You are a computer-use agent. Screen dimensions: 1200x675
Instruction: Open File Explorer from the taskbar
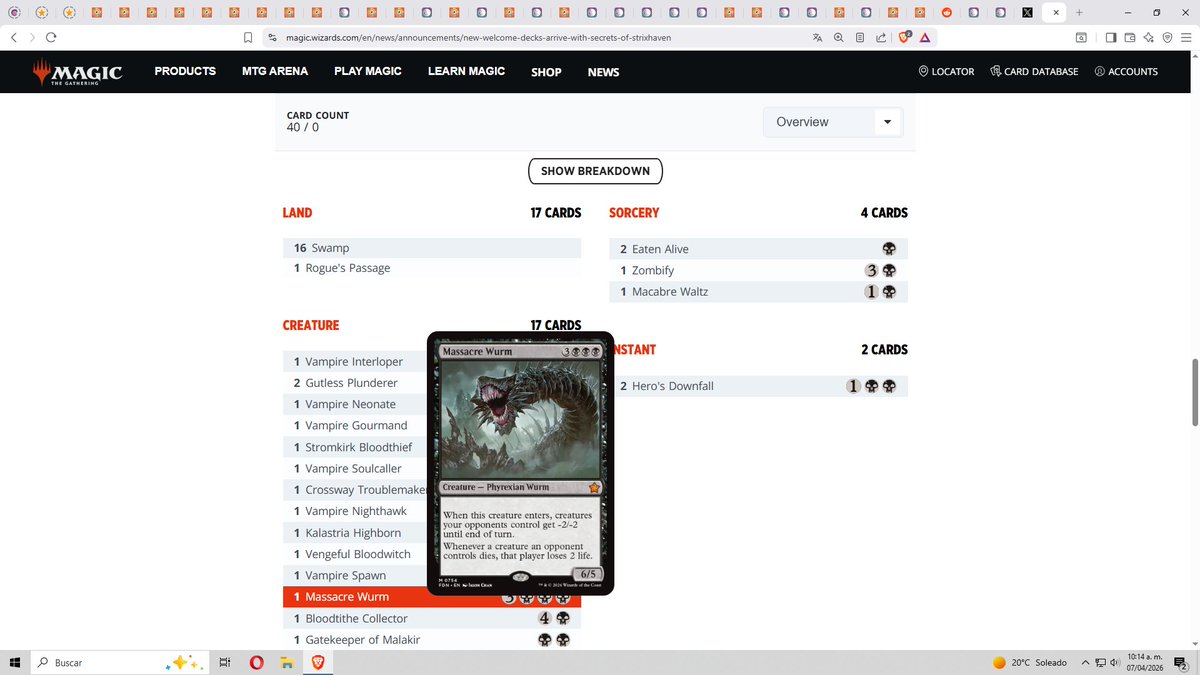click(287, 662)
